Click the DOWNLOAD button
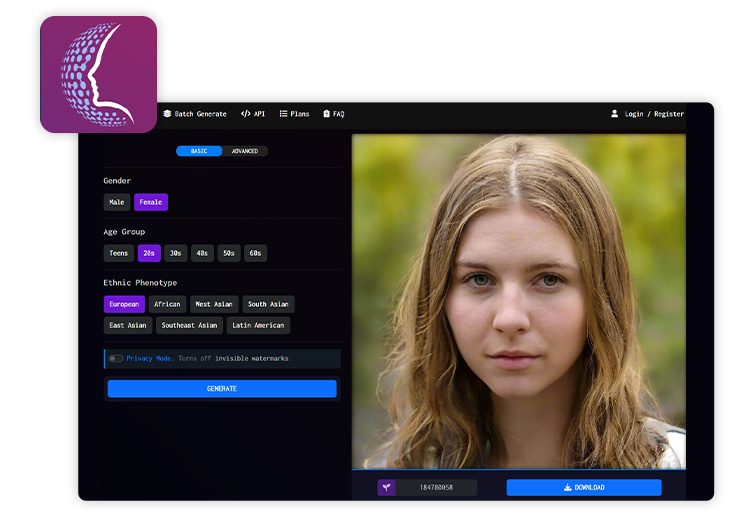Image resolution: width=750 pixels, height=514 pixels. click(584, 487)
